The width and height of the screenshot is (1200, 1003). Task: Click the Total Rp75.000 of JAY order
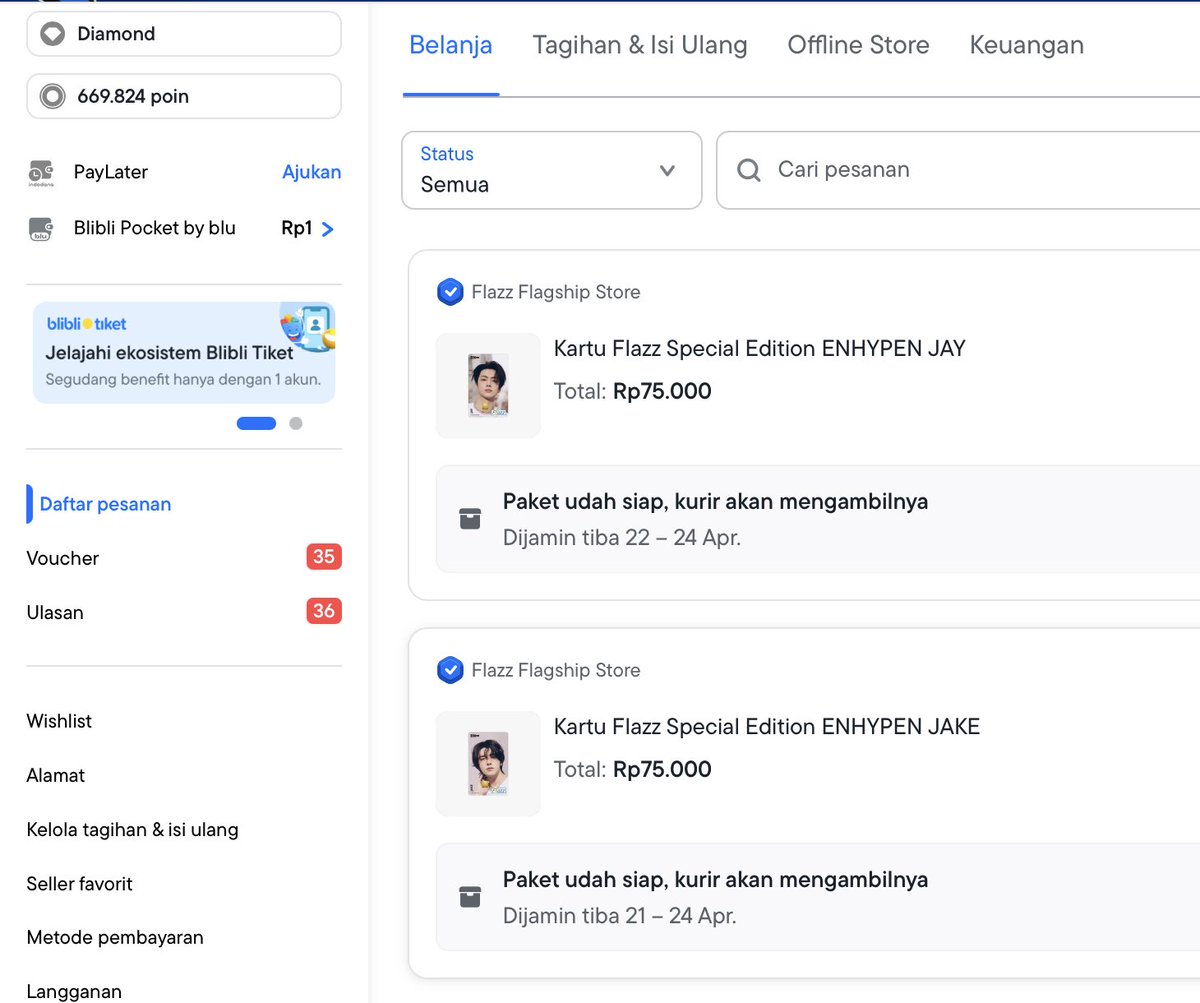click(633, 391)
